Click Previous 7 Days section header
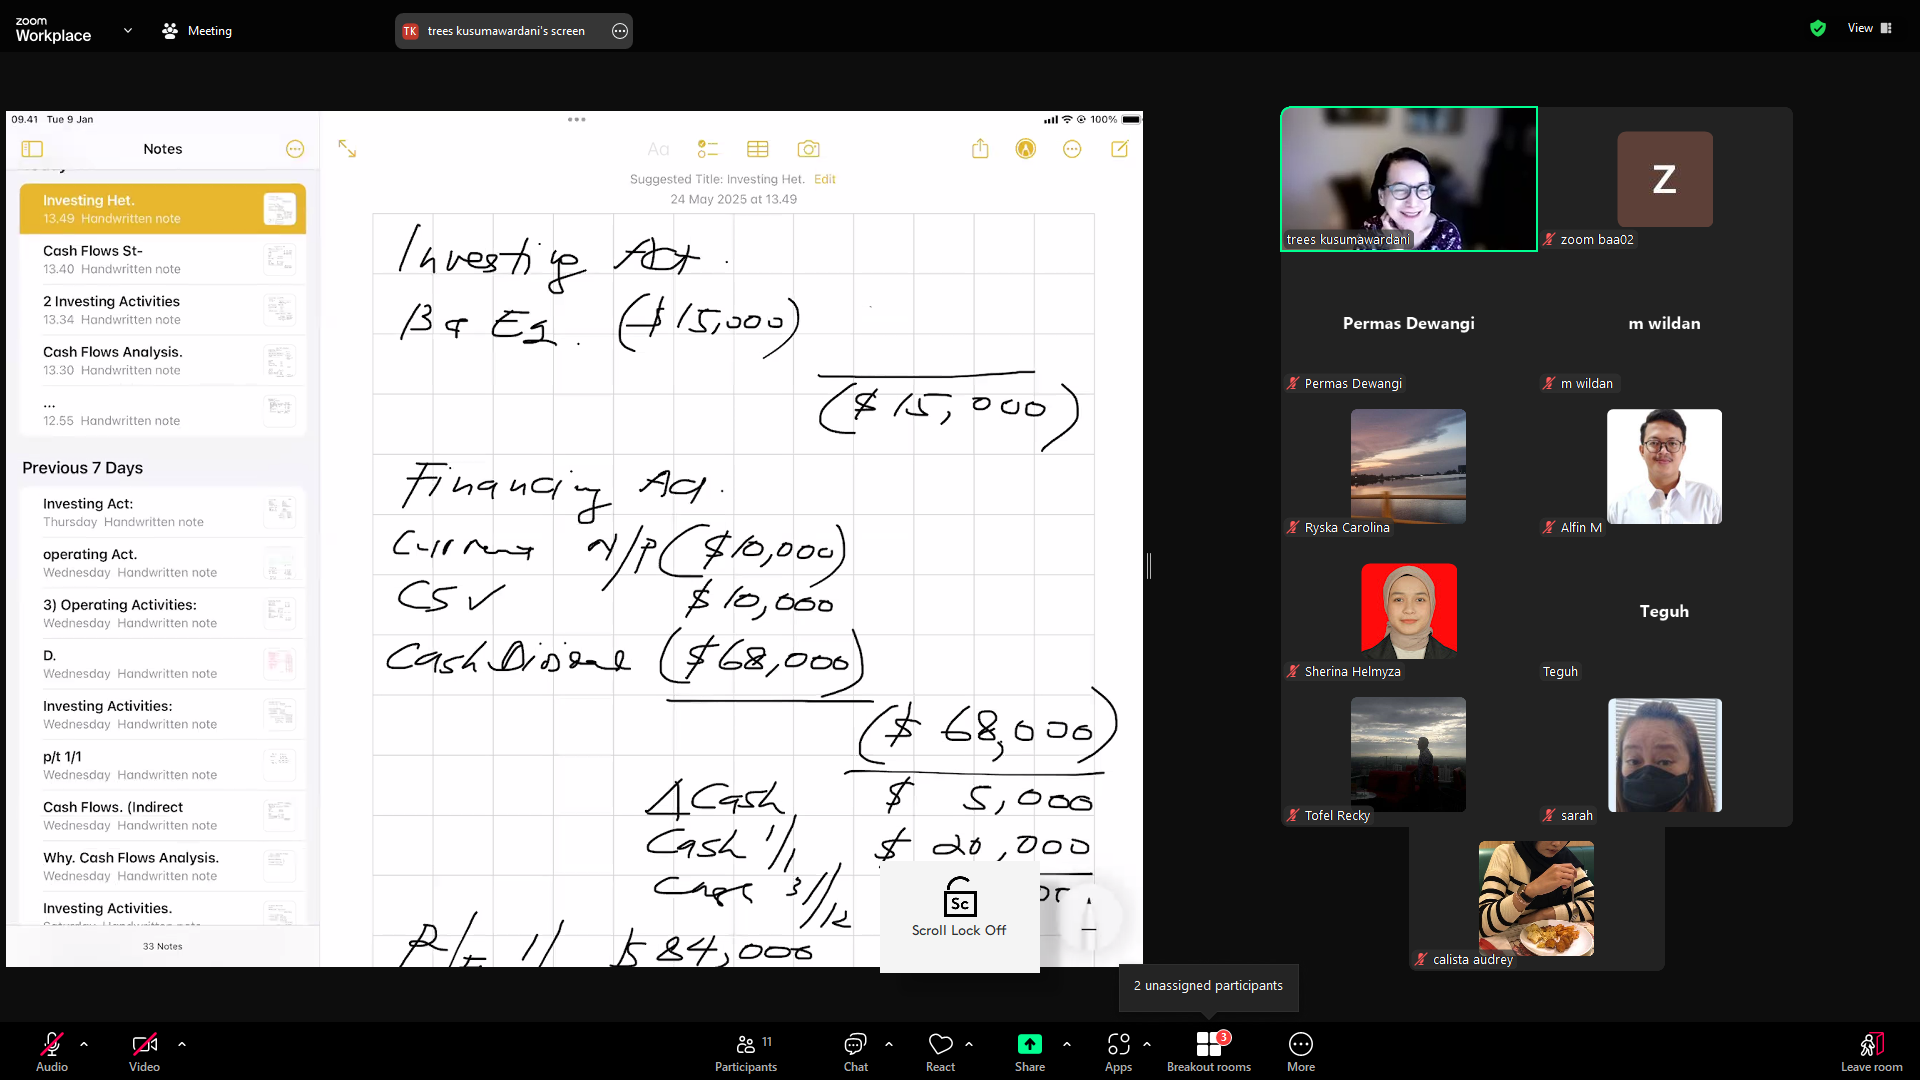Viewport: 1920px width, 1080px height. [82, 468]
